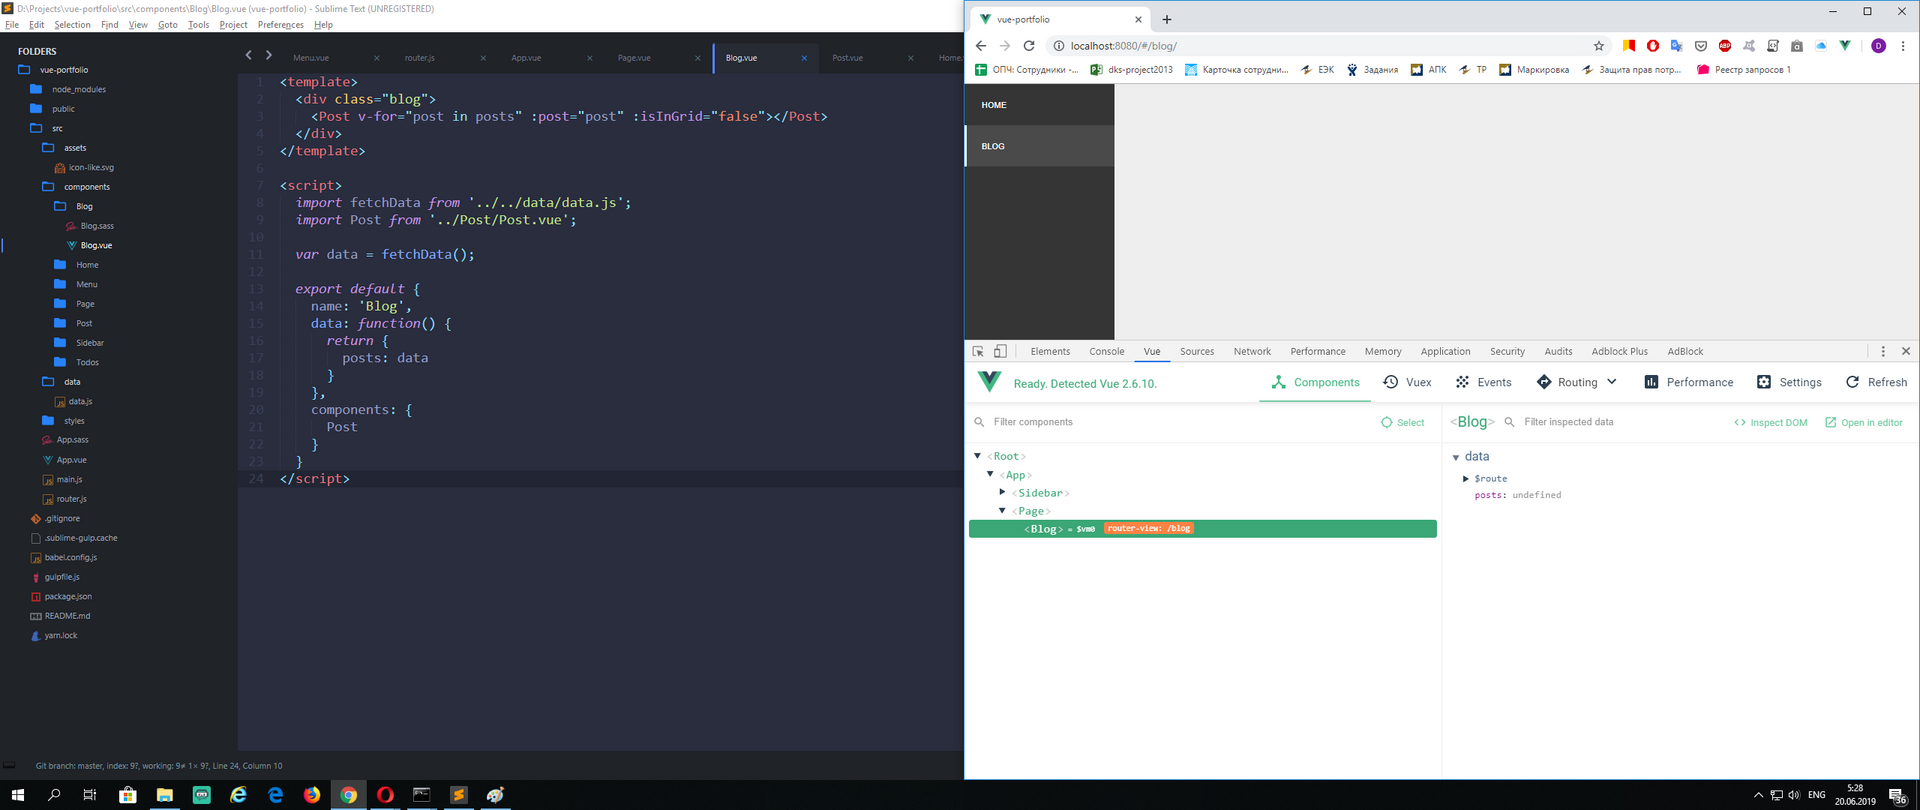Close the DevTools panel
Screen dimensions: 1920x810
point(1906,351)
